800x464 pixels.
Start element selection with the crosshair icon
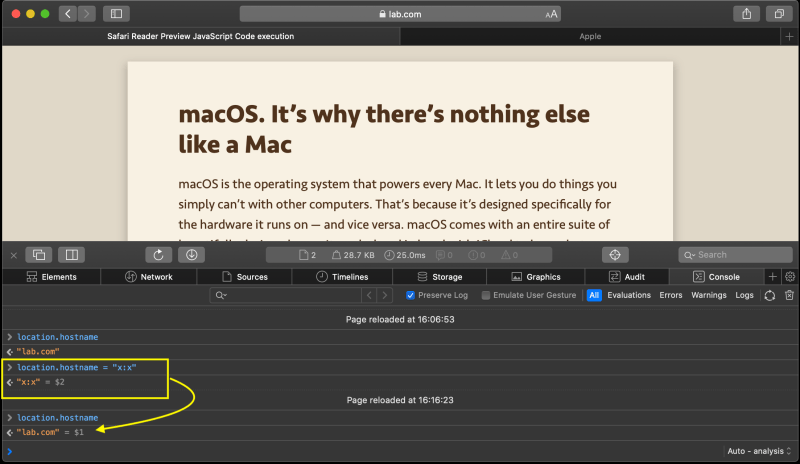tap(615, 255)
